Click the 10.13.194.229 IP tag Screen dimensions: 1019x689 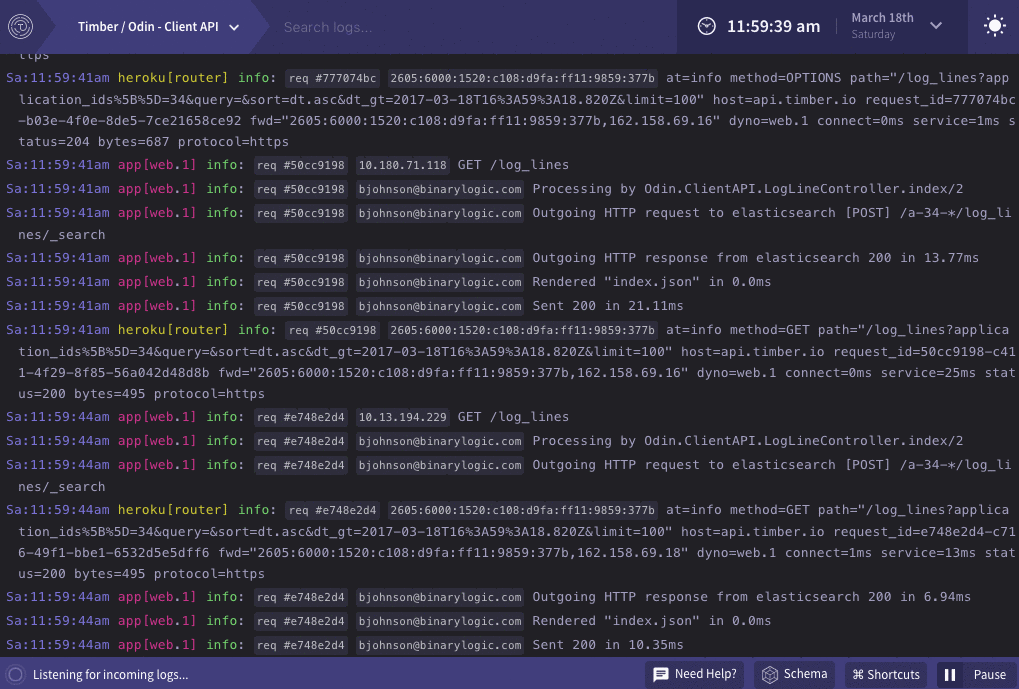click(x=403, y=417)
